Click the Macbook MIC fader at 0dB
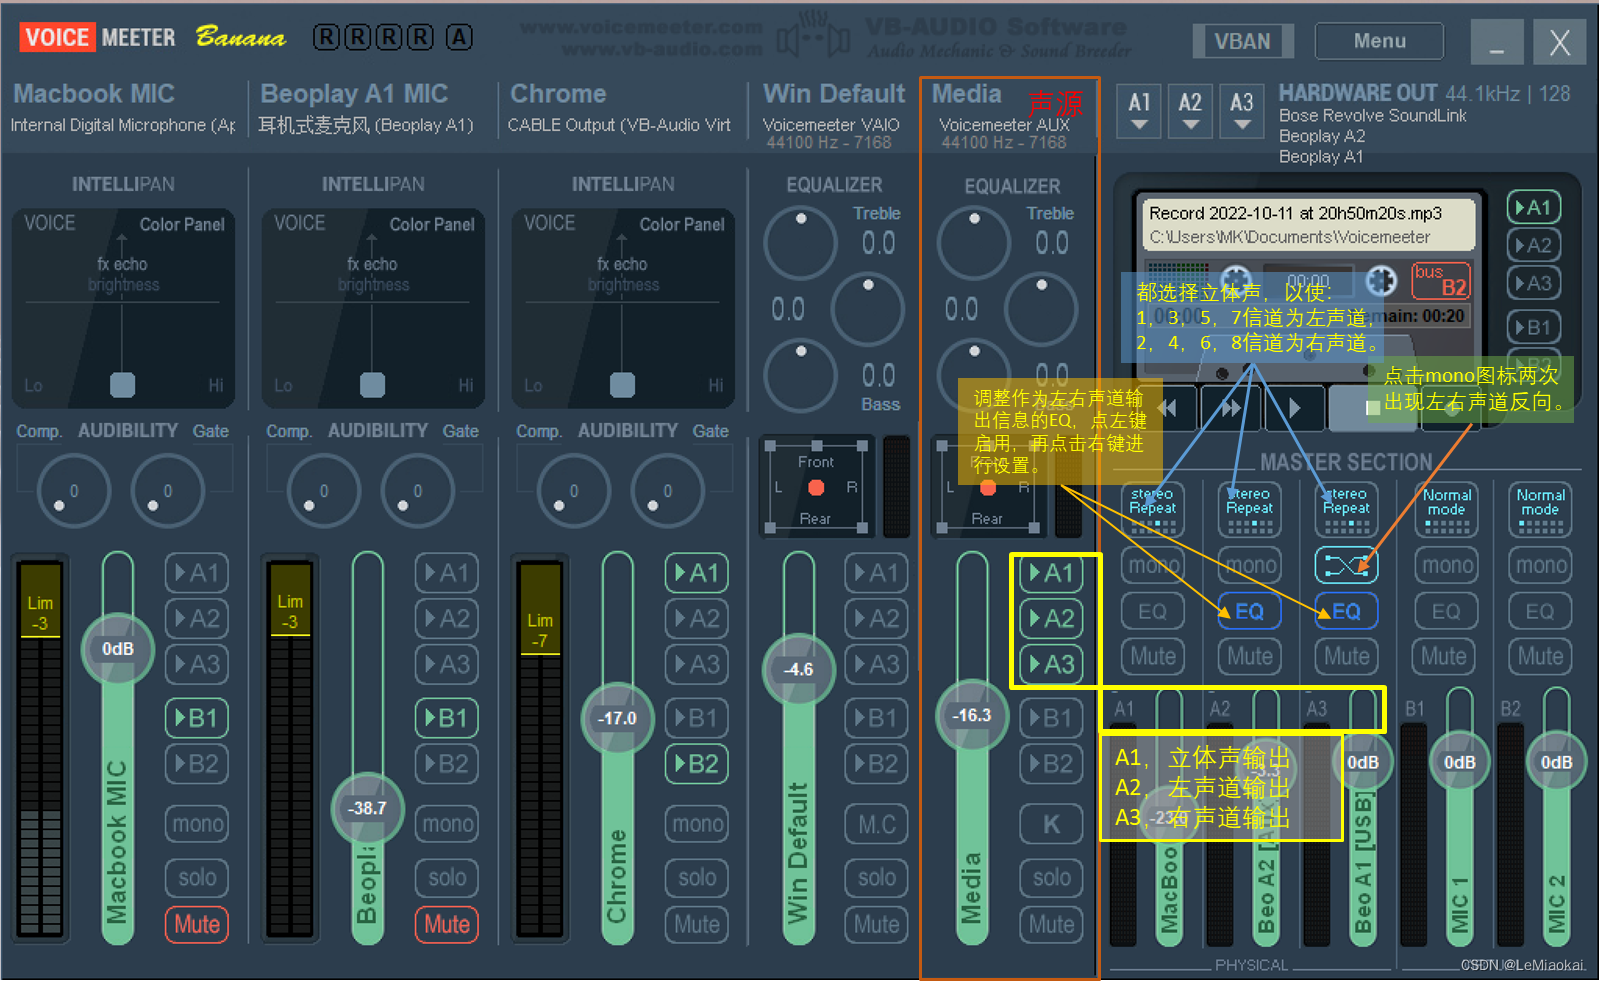The width and height of the screenshot is (1599, 981). (x=117, y=649)
